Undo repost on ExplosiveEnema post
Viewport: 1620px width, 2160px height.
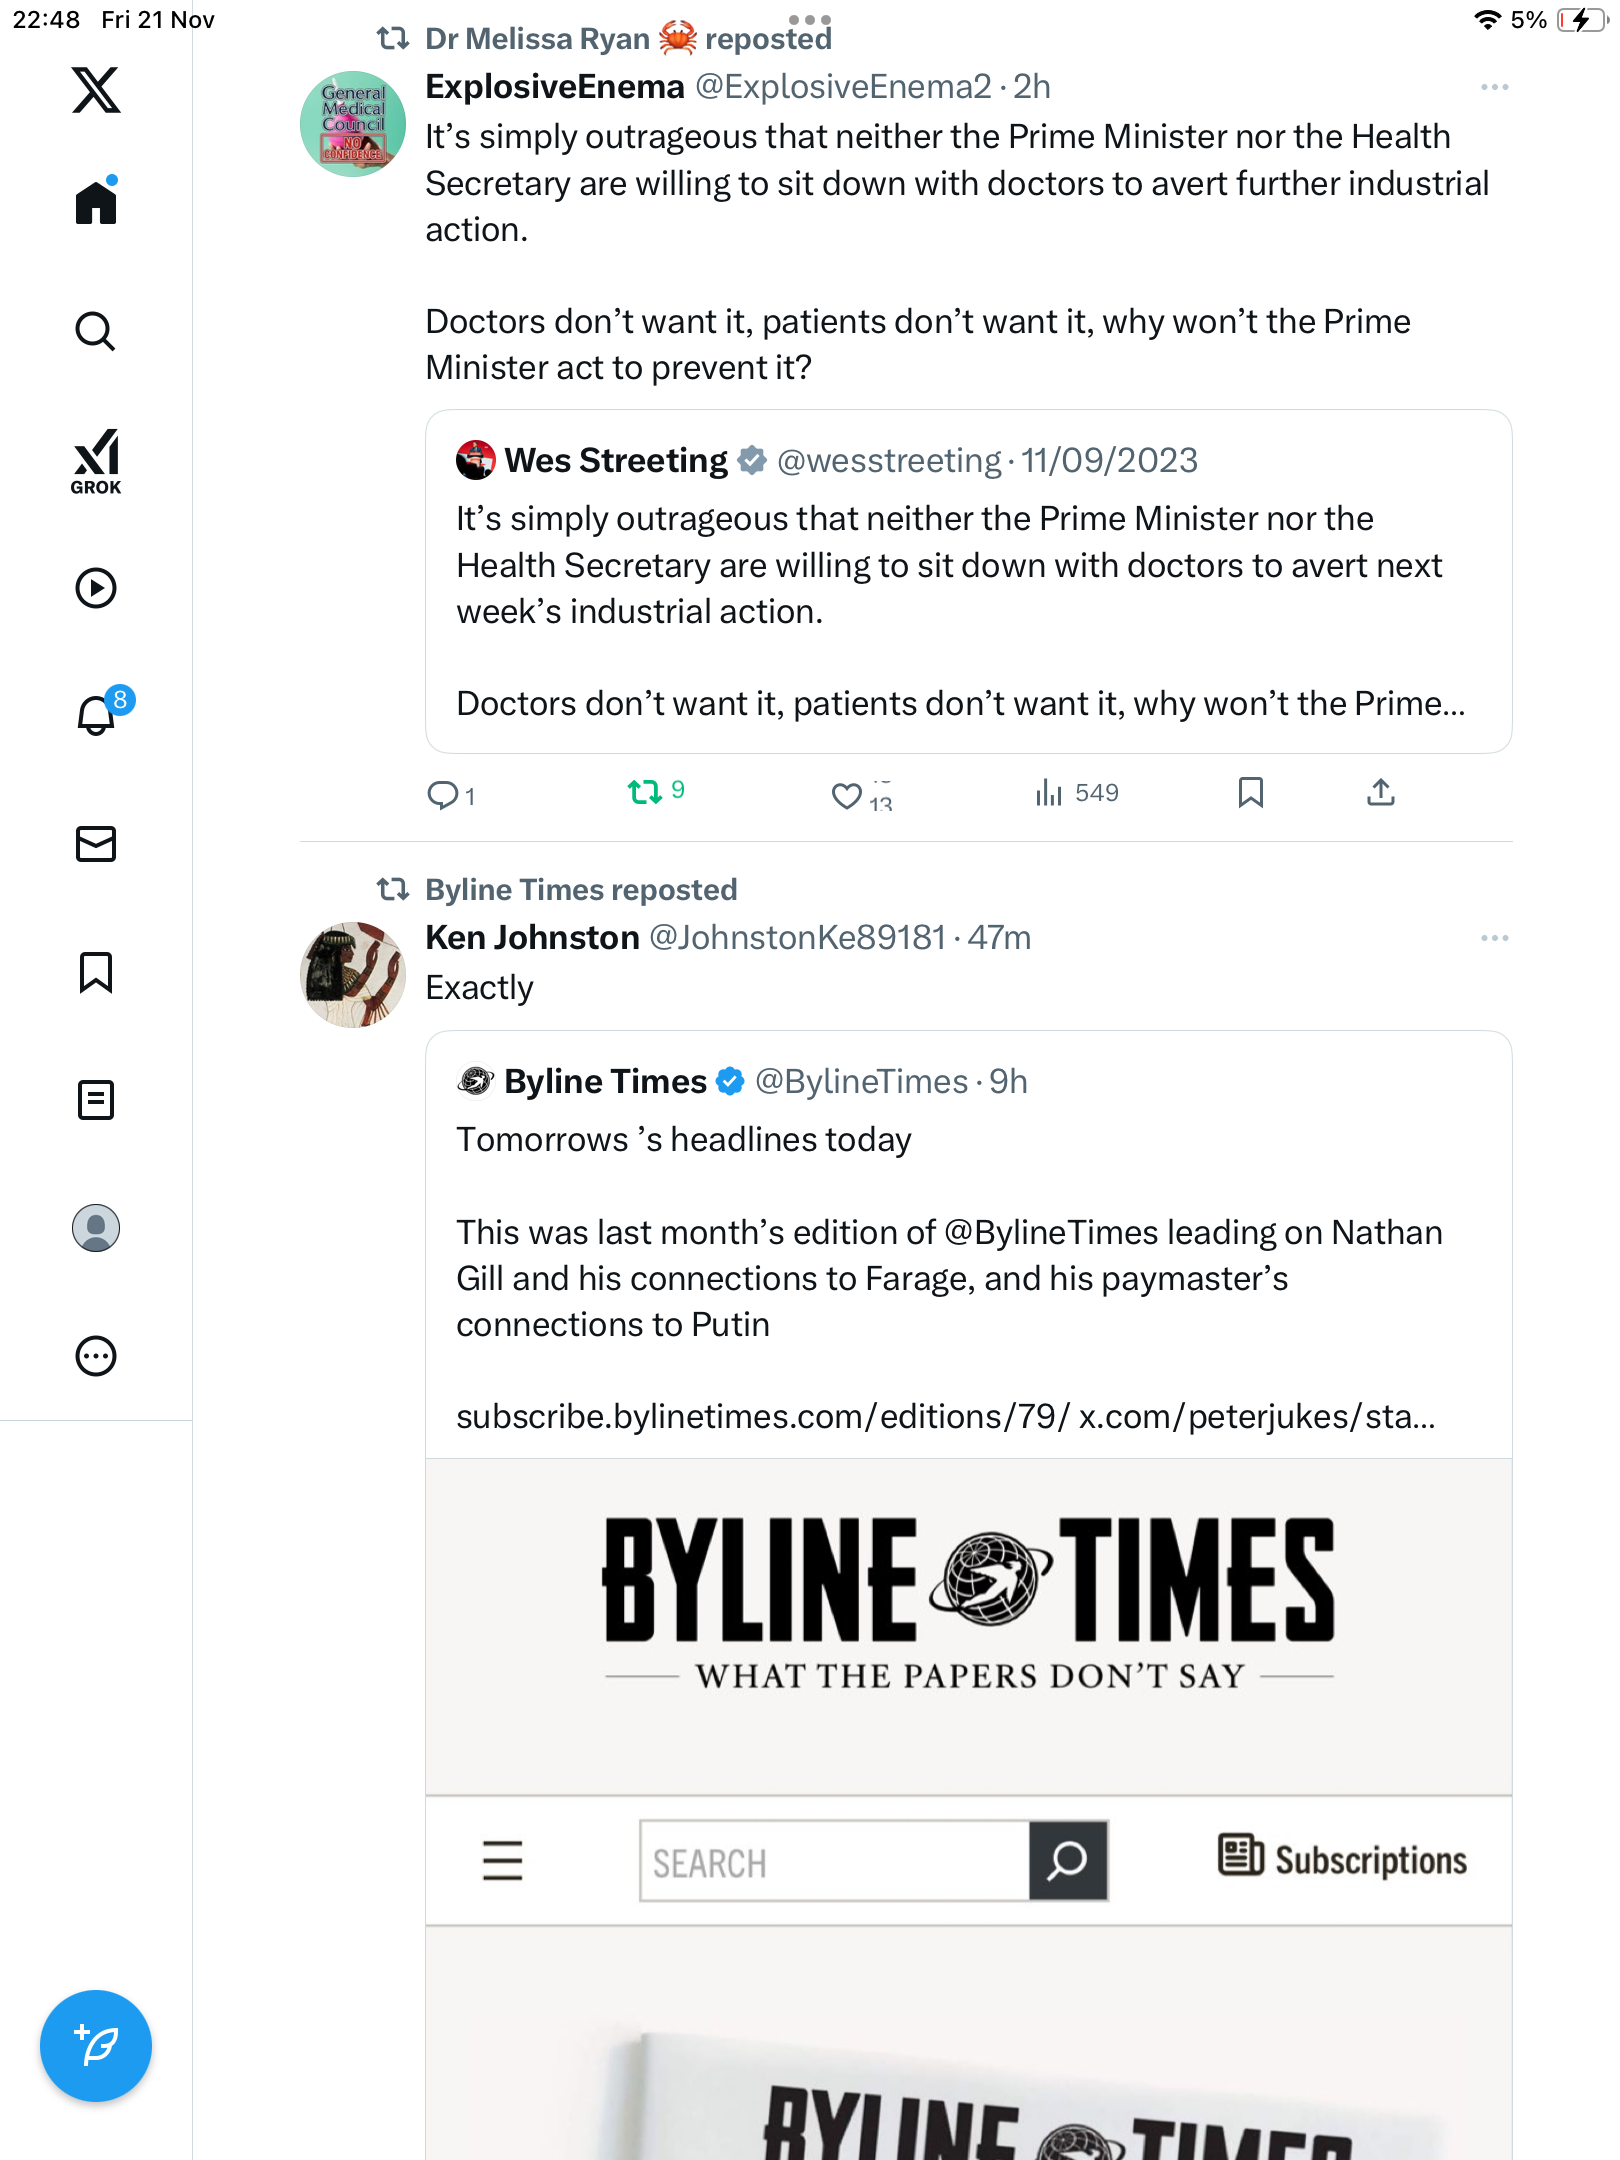pyautogui.click(x=645, y=793)
